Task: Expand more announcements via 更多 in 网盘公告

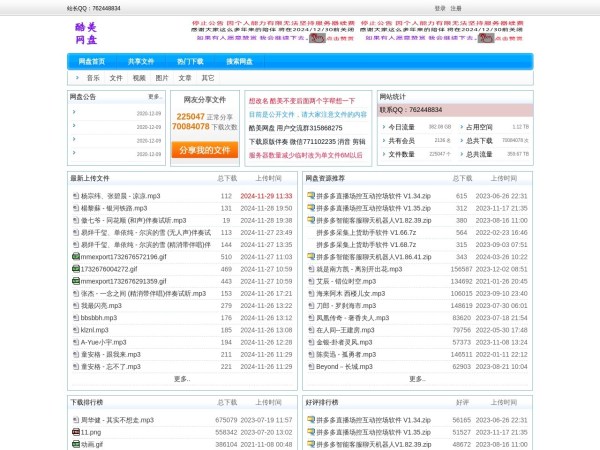Action: 154,97
